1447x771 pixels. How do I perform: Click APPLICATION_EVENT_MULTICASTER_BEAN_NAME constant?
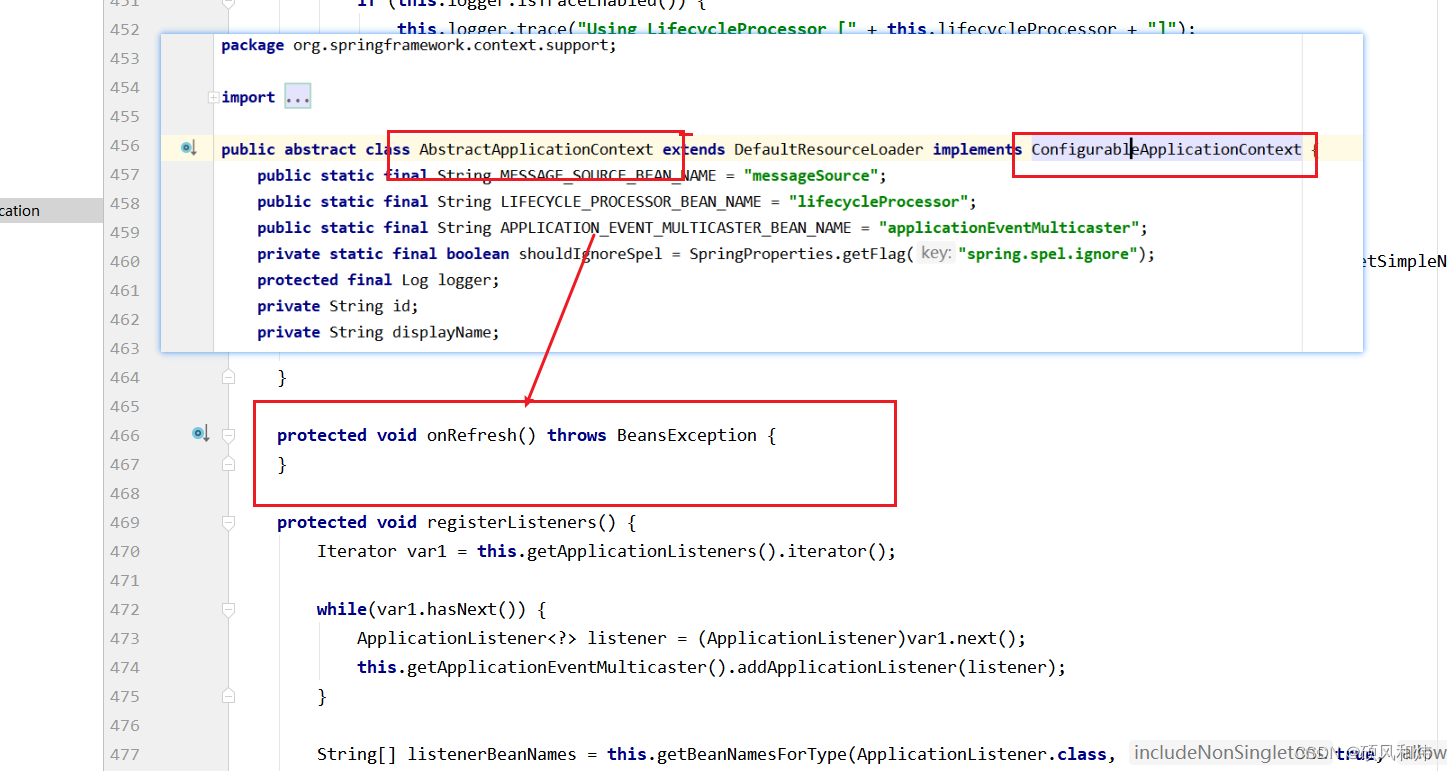click(x=676, y=228)
